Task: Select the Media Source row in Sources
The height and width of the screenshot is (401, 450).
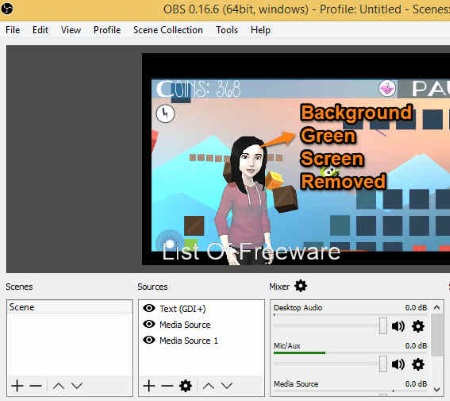Action: [x=201, y=324]
